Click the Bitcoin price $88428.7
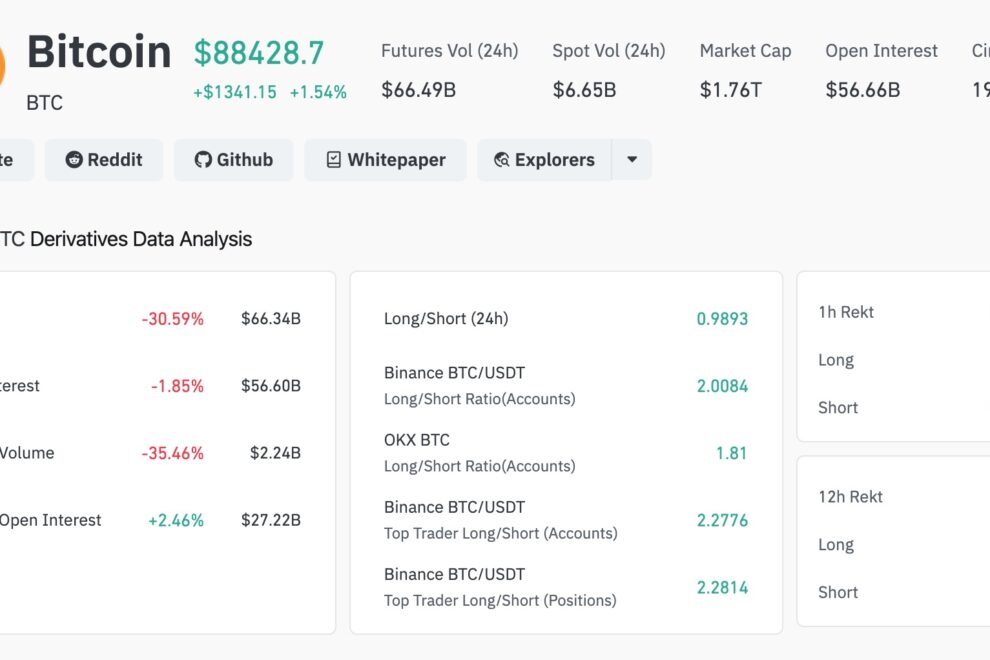Screen dimensions: 990x660 point(260,53)
